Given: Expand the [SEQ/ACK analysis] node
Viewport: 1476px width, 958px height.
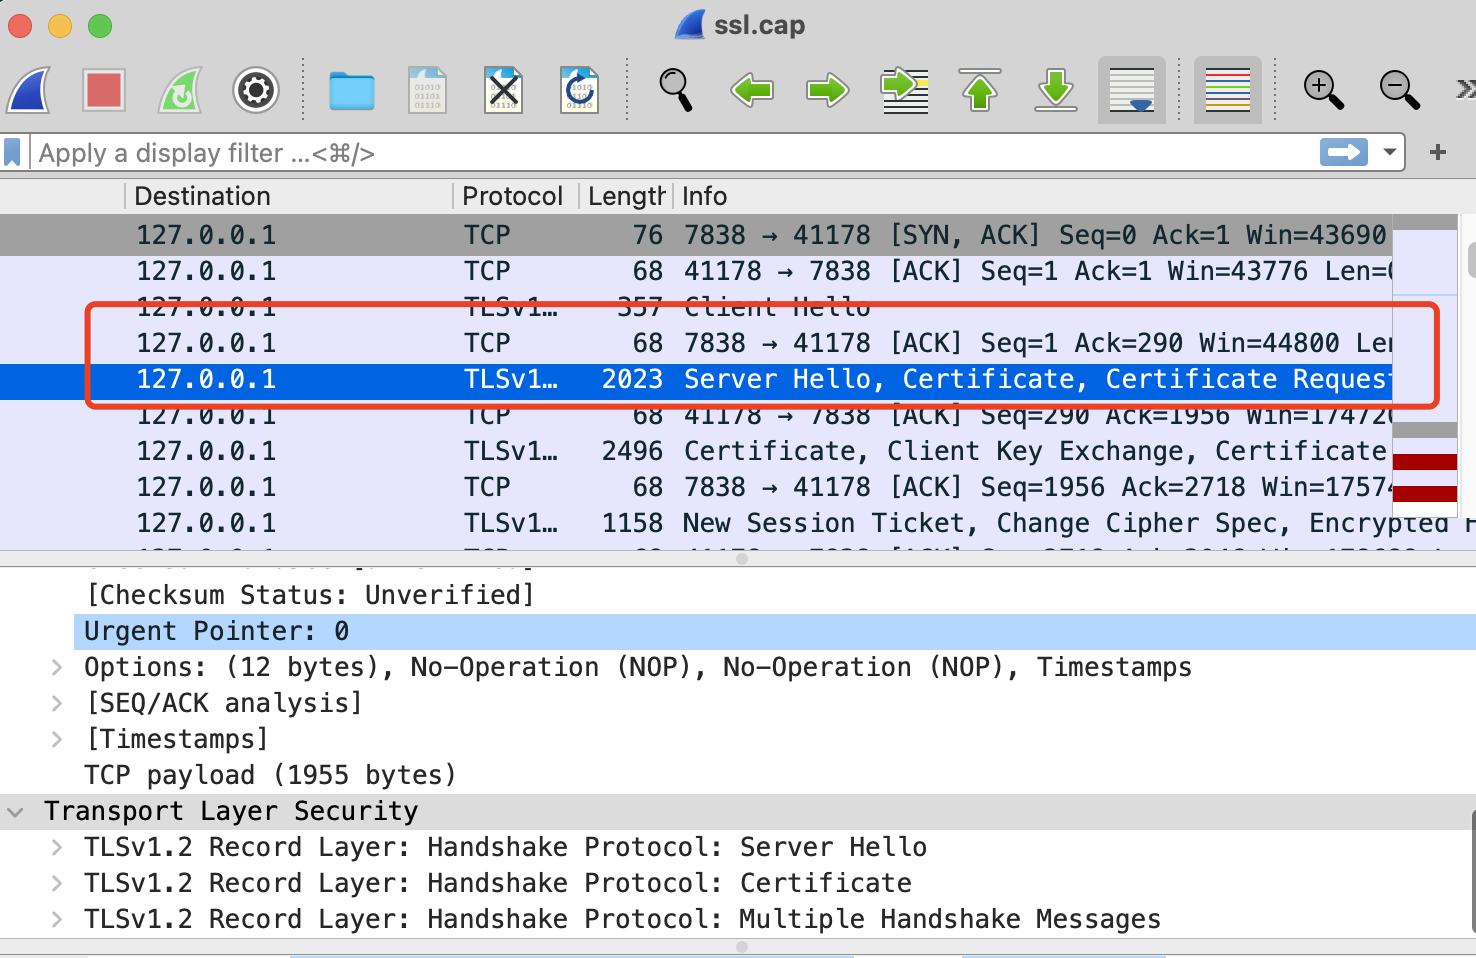Looking at the screenshot, I should click(57, 703).
